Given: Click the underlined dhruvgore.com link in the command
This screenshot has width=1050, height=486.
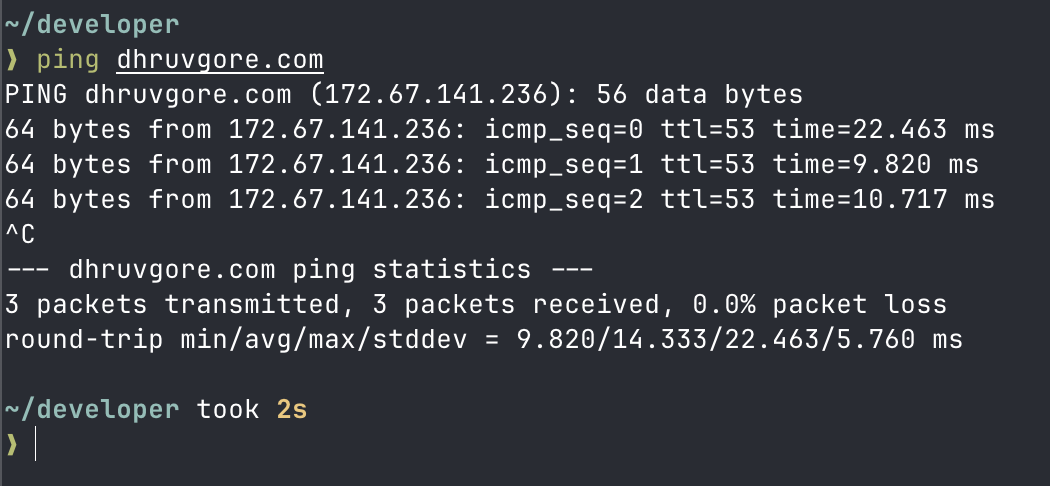Looking at the screenshot, I should click(x=220, y=59).
